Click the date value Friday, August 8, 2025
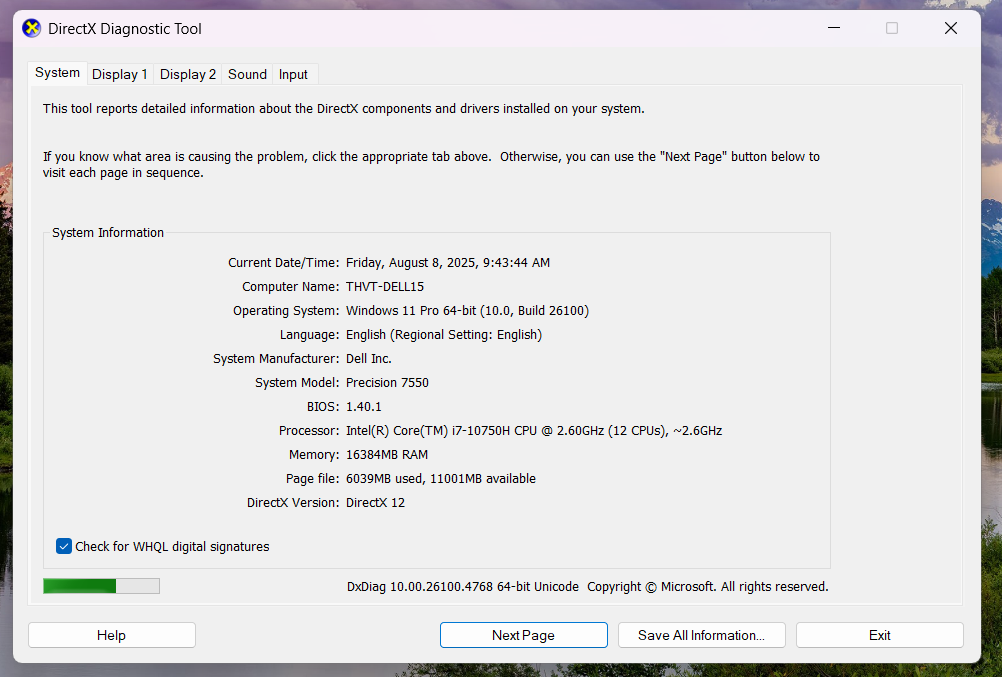 coord(448,262)
